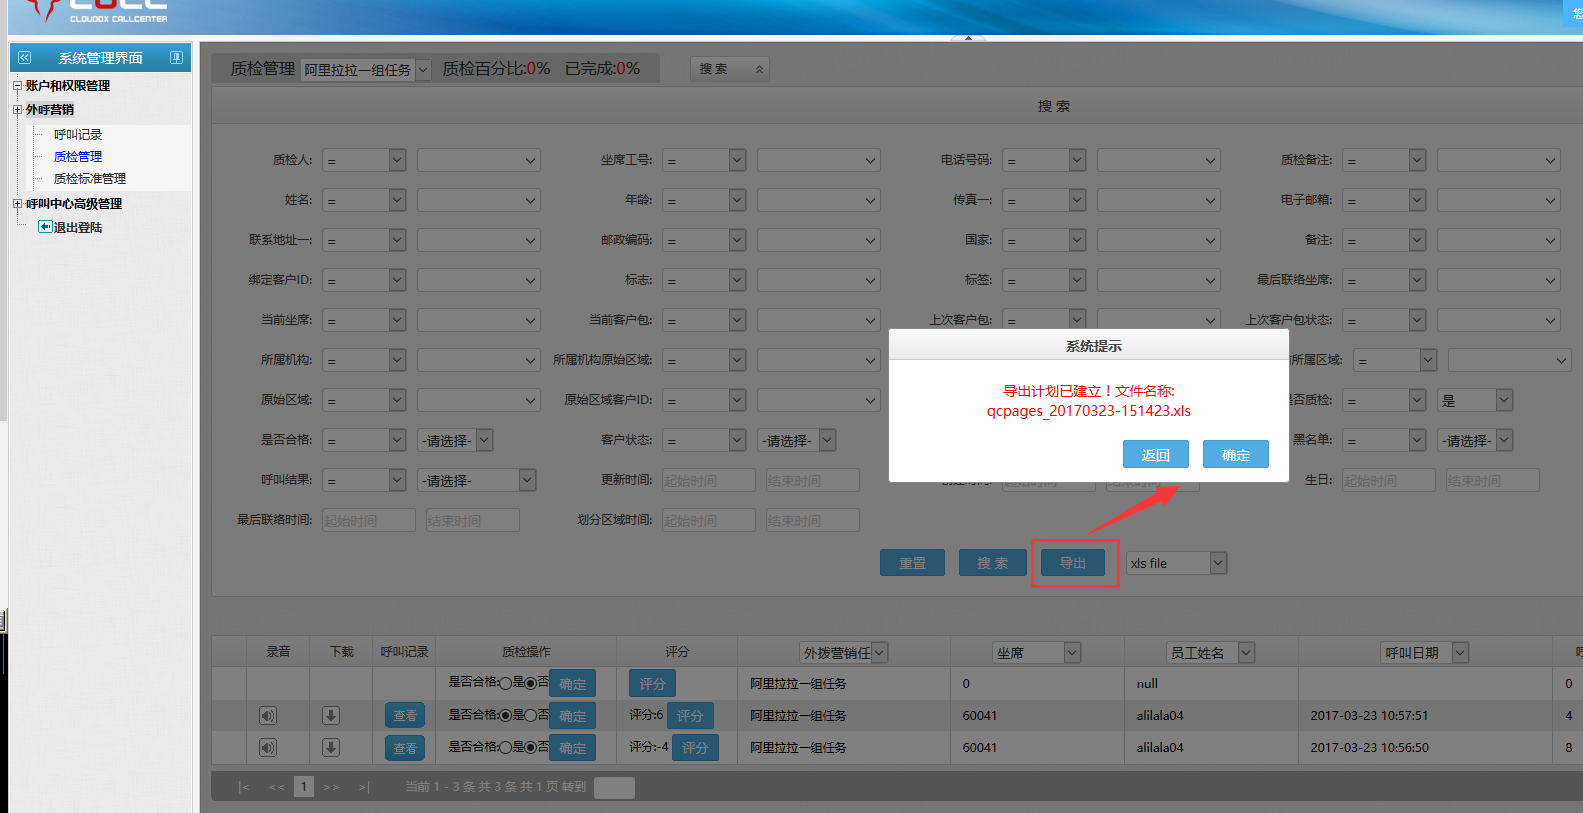Click the page jump input field
Image resolution: width=1583 pixels, height=813 pixels.
[x=614, y=787]
